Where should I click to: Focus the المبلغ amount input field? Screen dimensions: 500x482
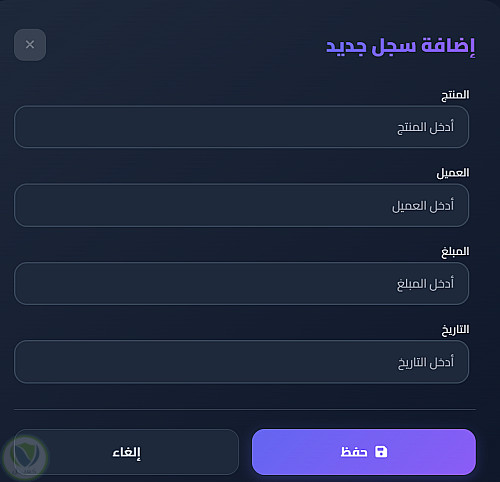(x=241, y=283)
